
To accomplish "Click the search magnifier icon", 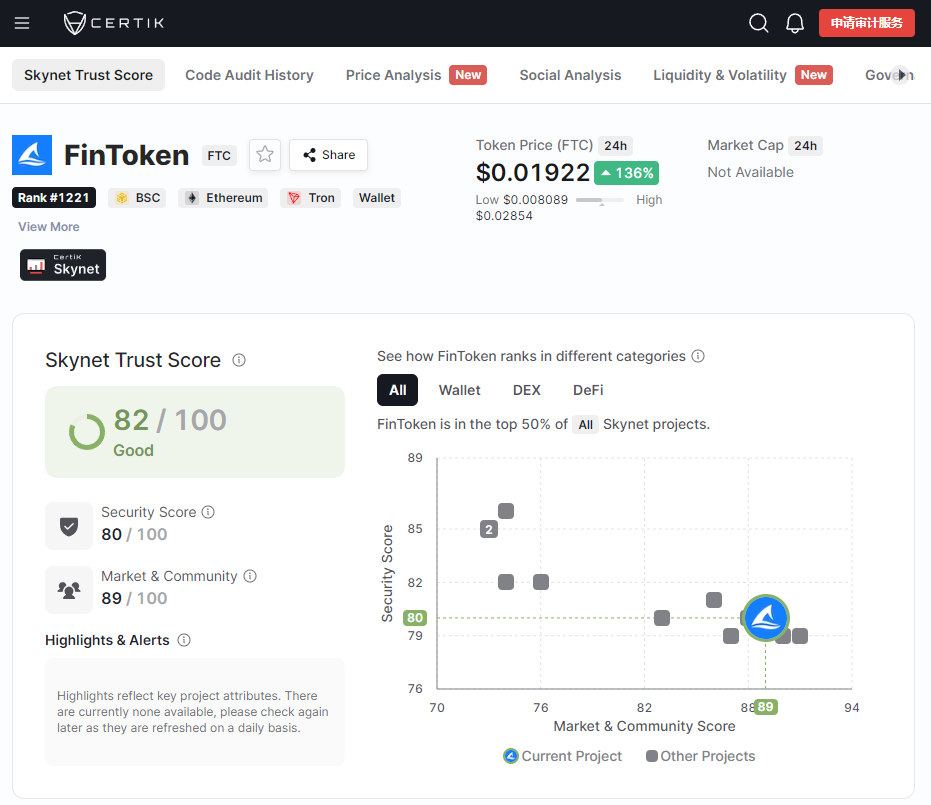I will (758, 23).
